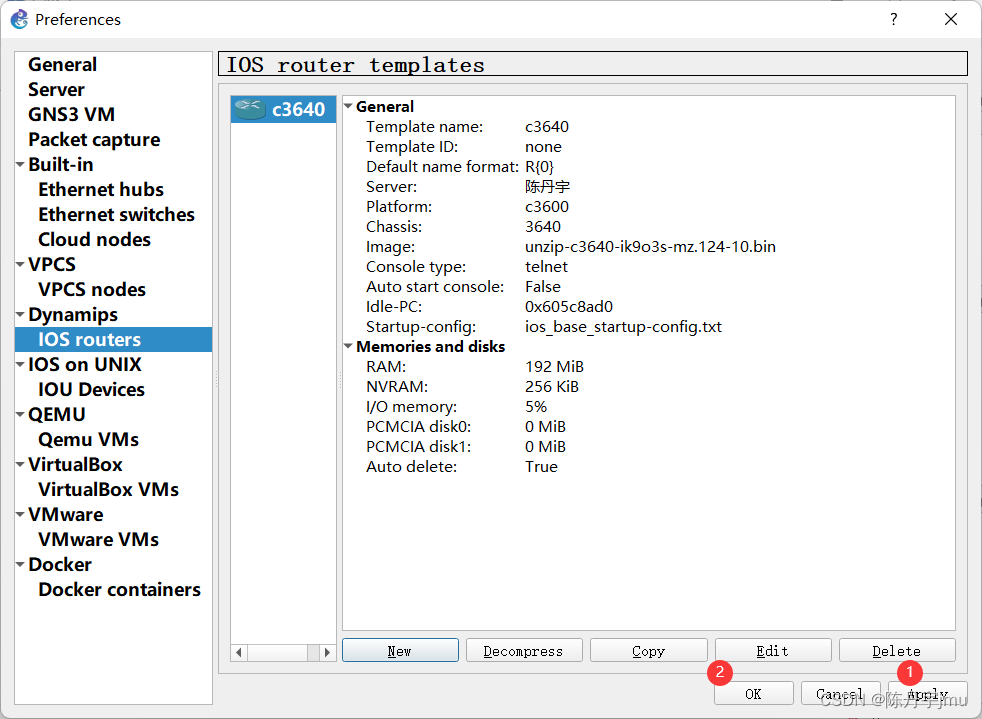
Task: Create a New IOS router template
Action: [400, 651]
